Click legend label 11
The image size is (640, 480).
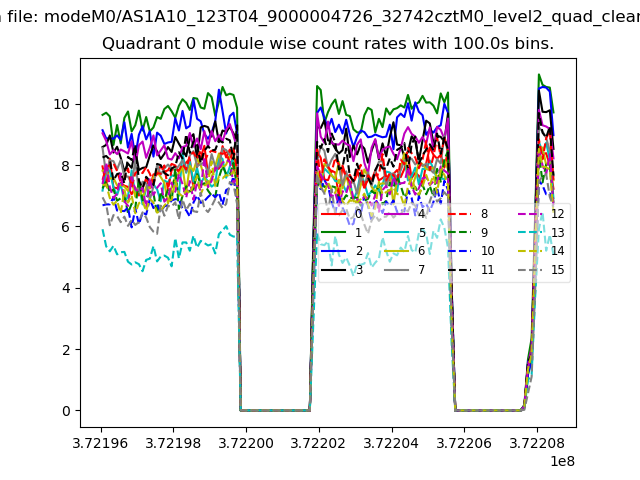click(488, 270)
